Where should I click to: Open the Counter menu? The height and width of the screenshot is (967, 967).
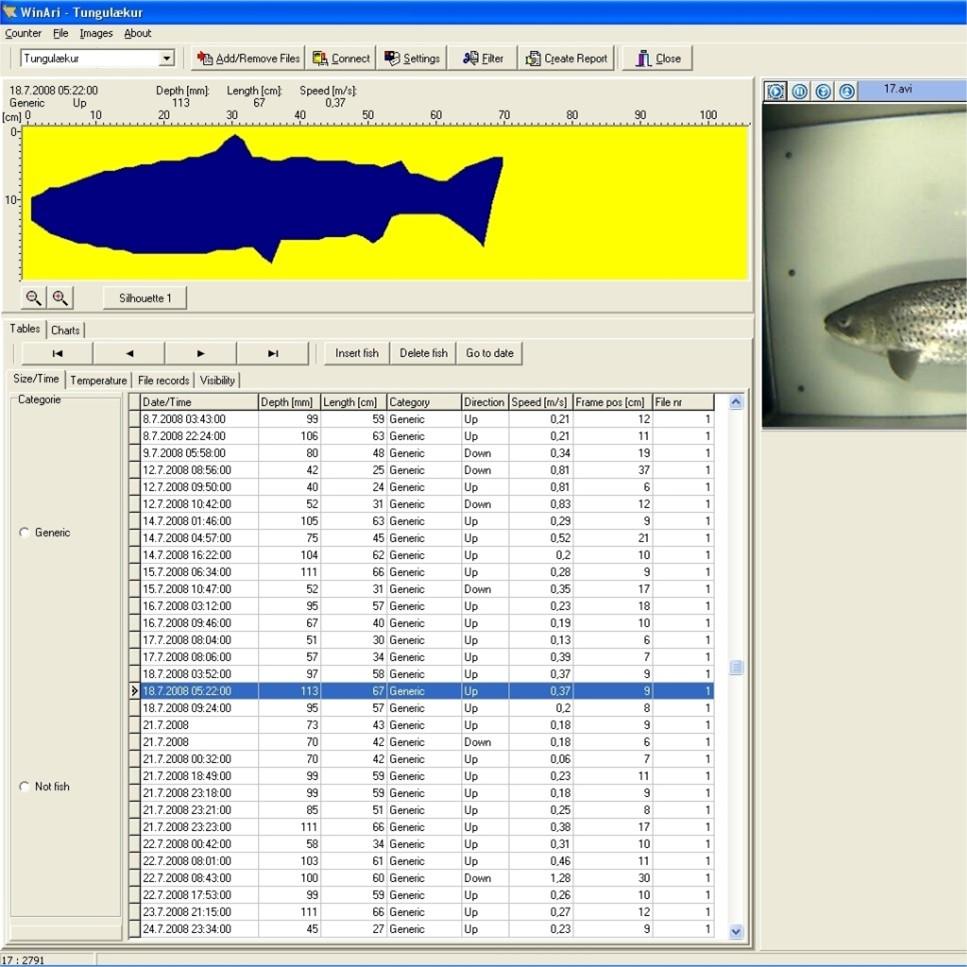tap(23, 33)
